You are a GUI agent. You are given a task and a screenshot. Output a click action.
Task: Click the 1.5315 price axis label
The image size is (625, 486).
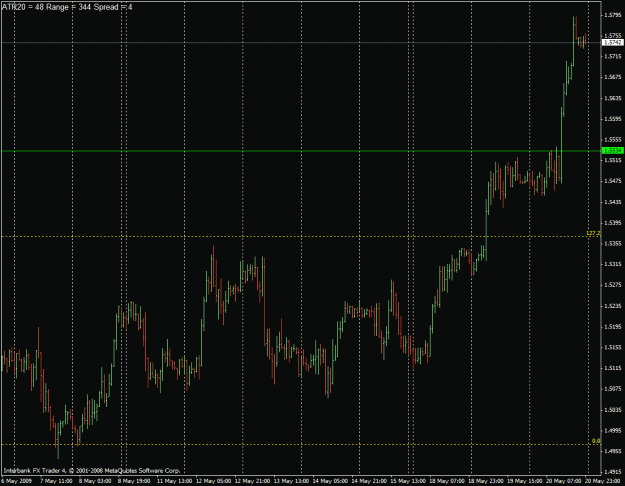pos(613,264)
